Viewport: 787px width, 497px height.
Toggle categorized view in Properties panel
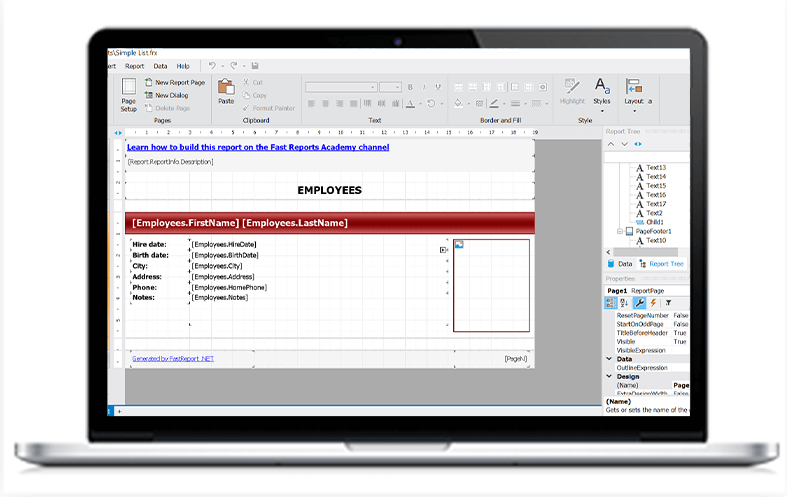[x=611, y=302]
